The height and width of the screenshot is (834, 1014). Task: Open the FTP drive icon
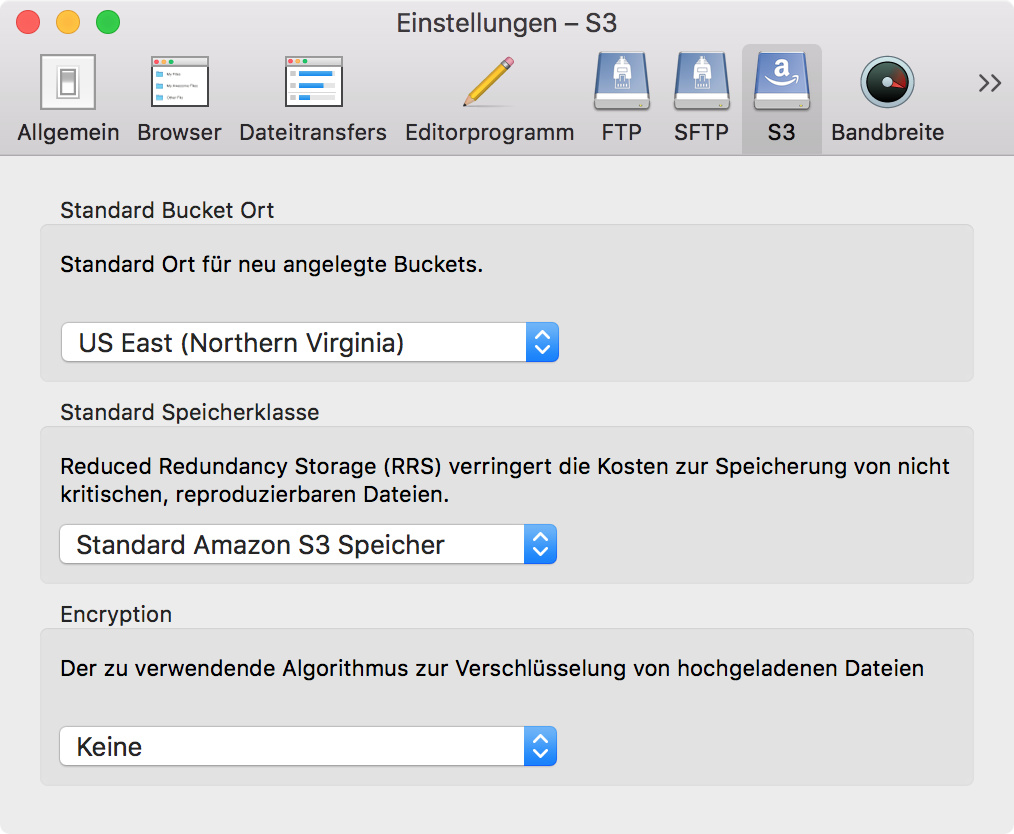coord(621,82)
